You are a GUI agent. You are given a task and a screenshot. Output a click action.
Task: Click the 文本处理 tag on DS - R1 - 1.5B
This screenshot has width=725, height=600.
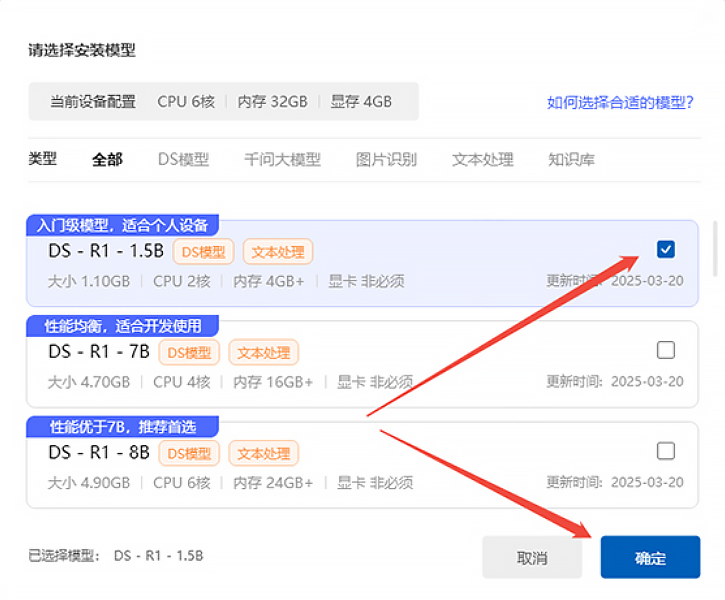click(278, 252)
